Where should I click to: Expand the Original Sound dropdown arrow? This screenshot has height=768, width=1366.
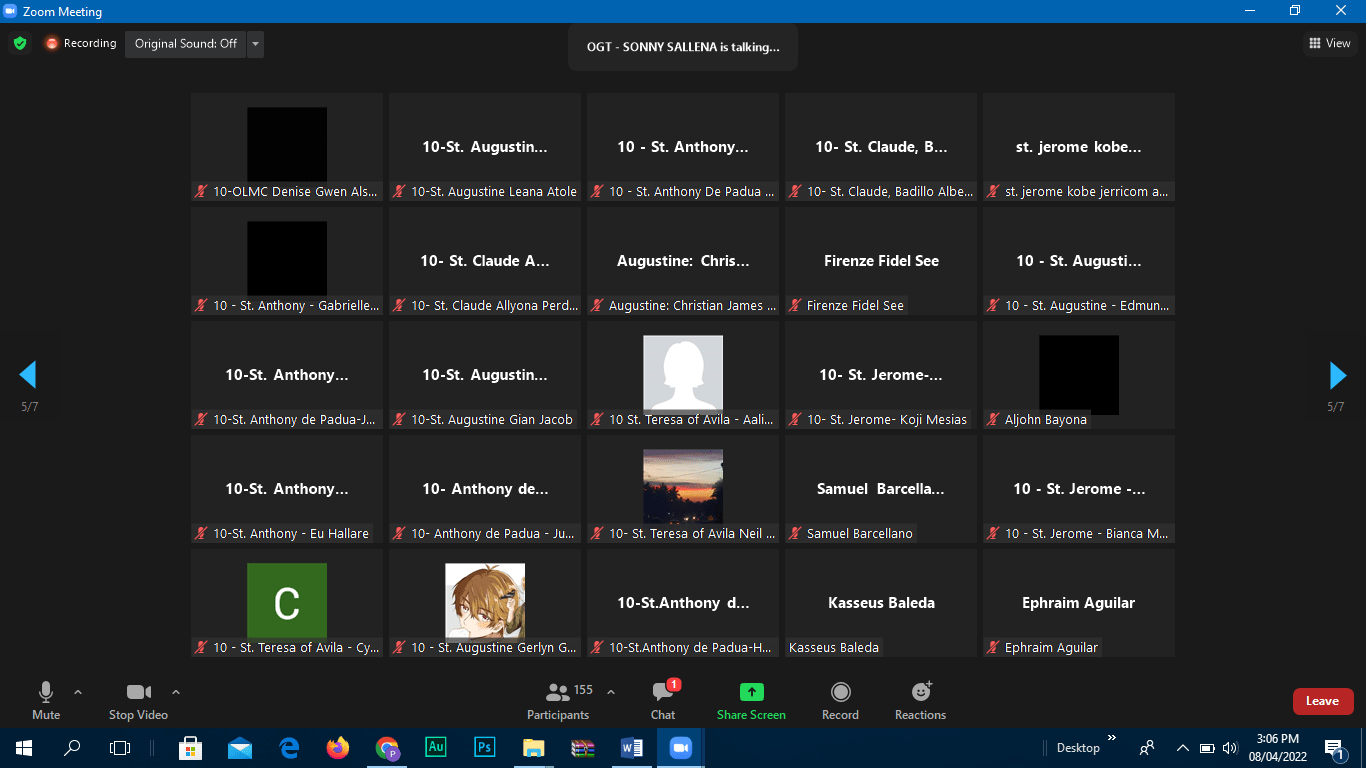tap(255, 44)
